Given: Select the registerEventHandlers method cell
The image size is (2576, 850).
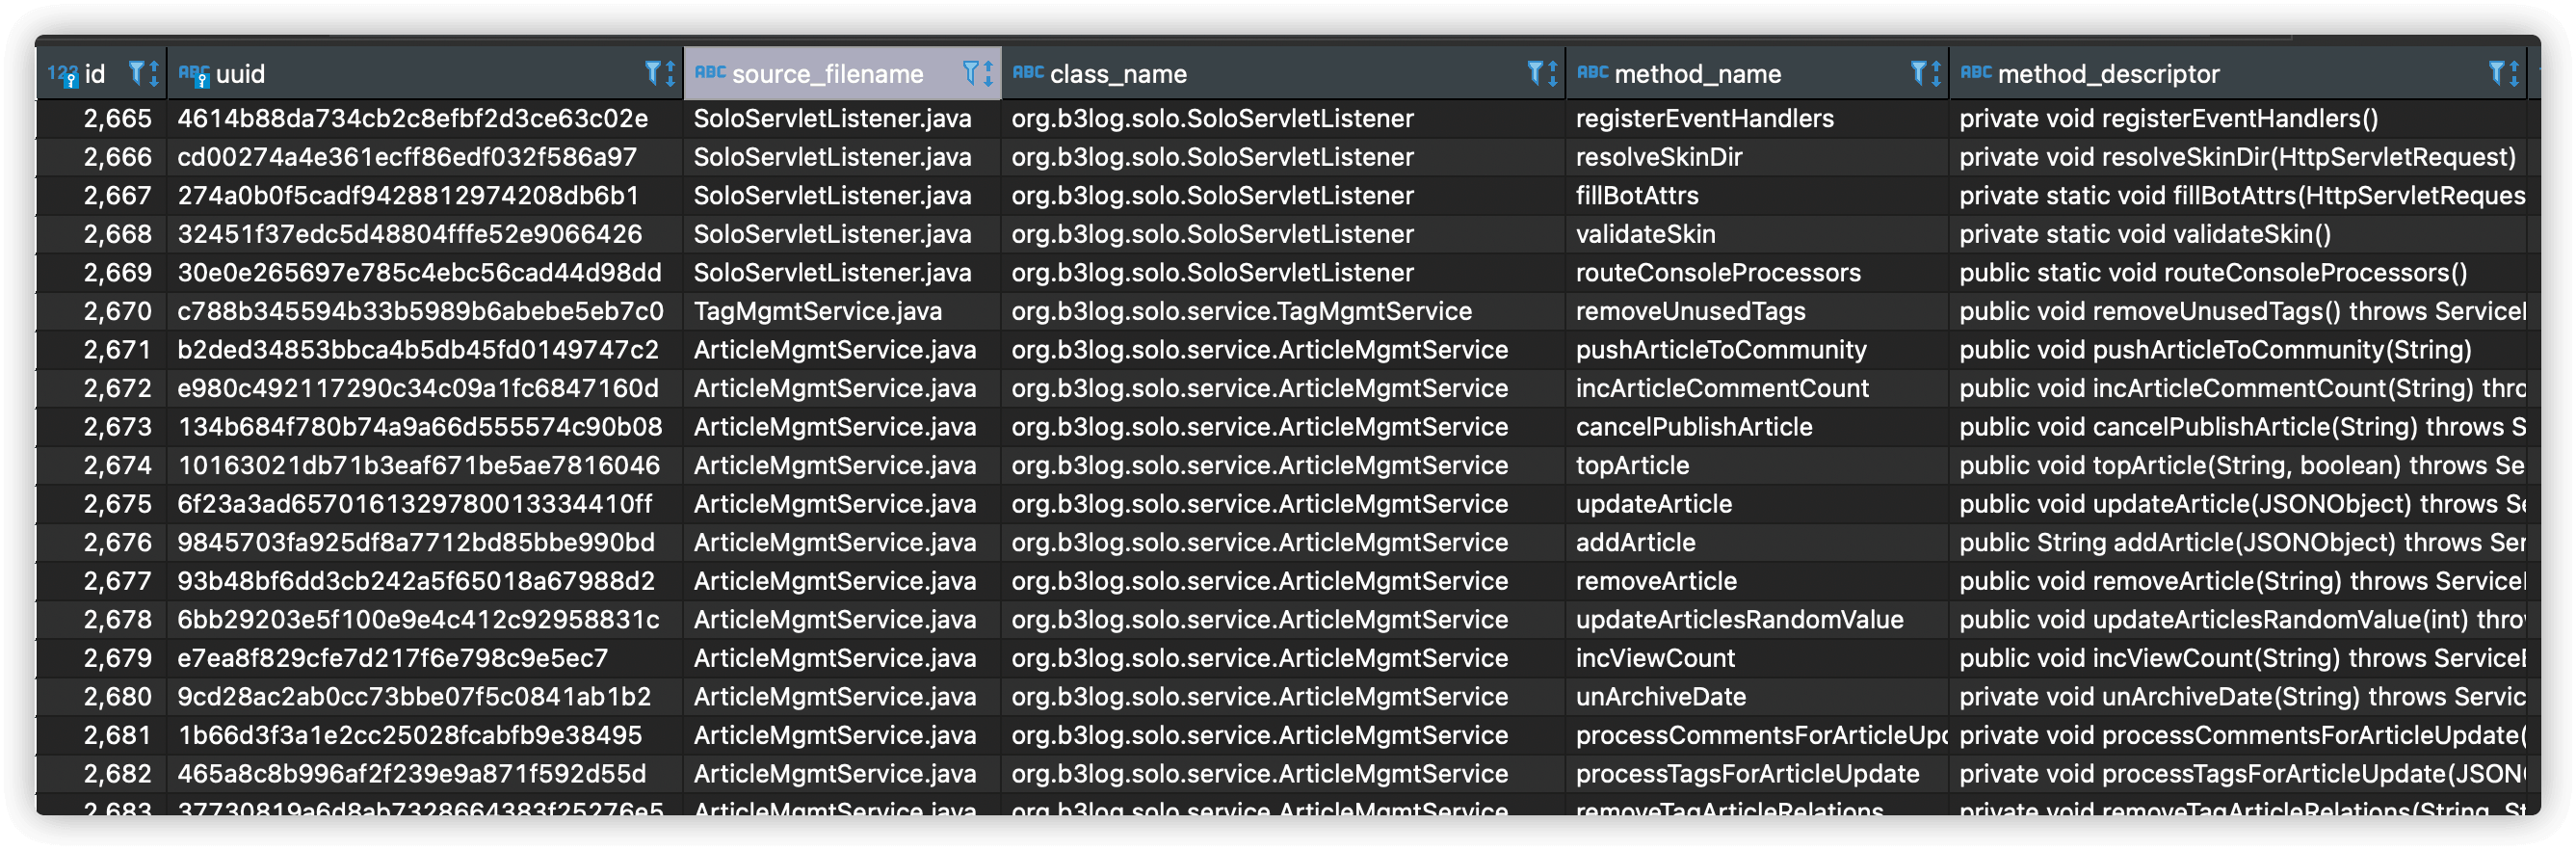Looking at the screenshot, I should pos(1757,118).
